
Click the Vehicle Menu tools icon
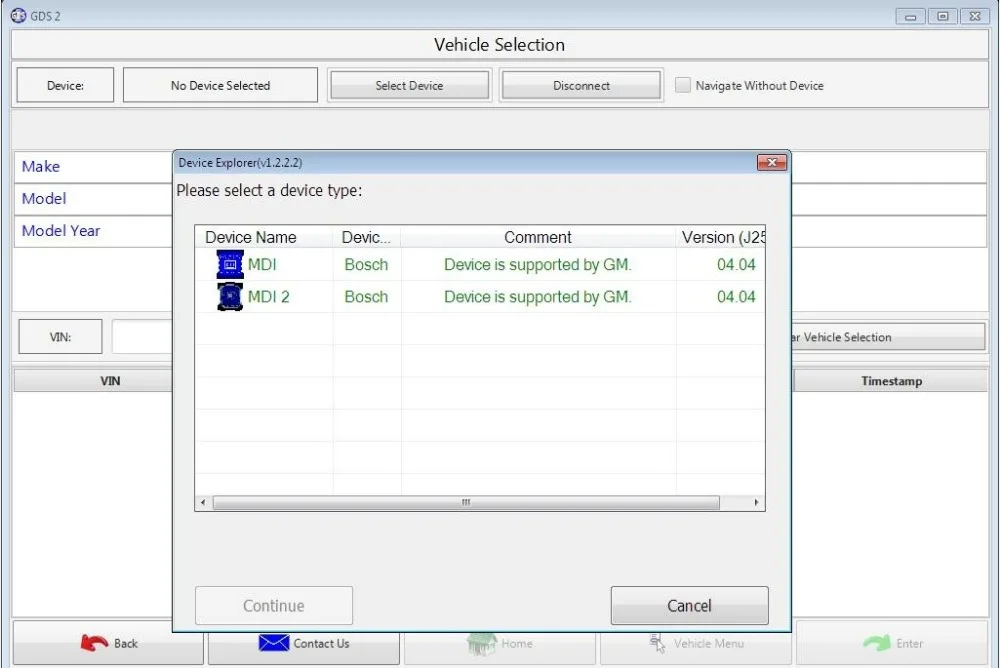[x=657, y=643]
